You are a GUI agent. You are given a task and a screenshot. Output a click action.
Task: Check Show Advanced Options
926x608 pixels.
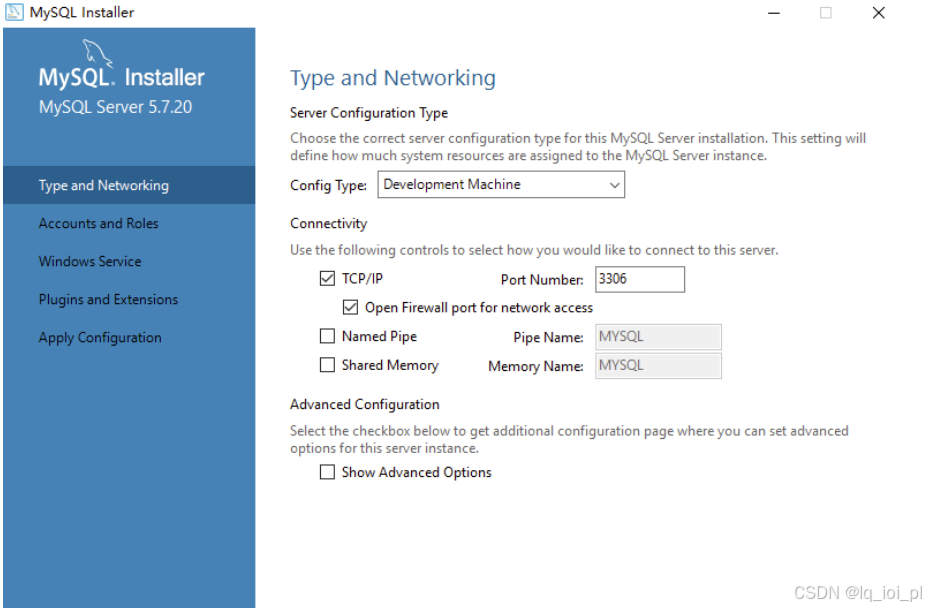[x=327, y=472]
